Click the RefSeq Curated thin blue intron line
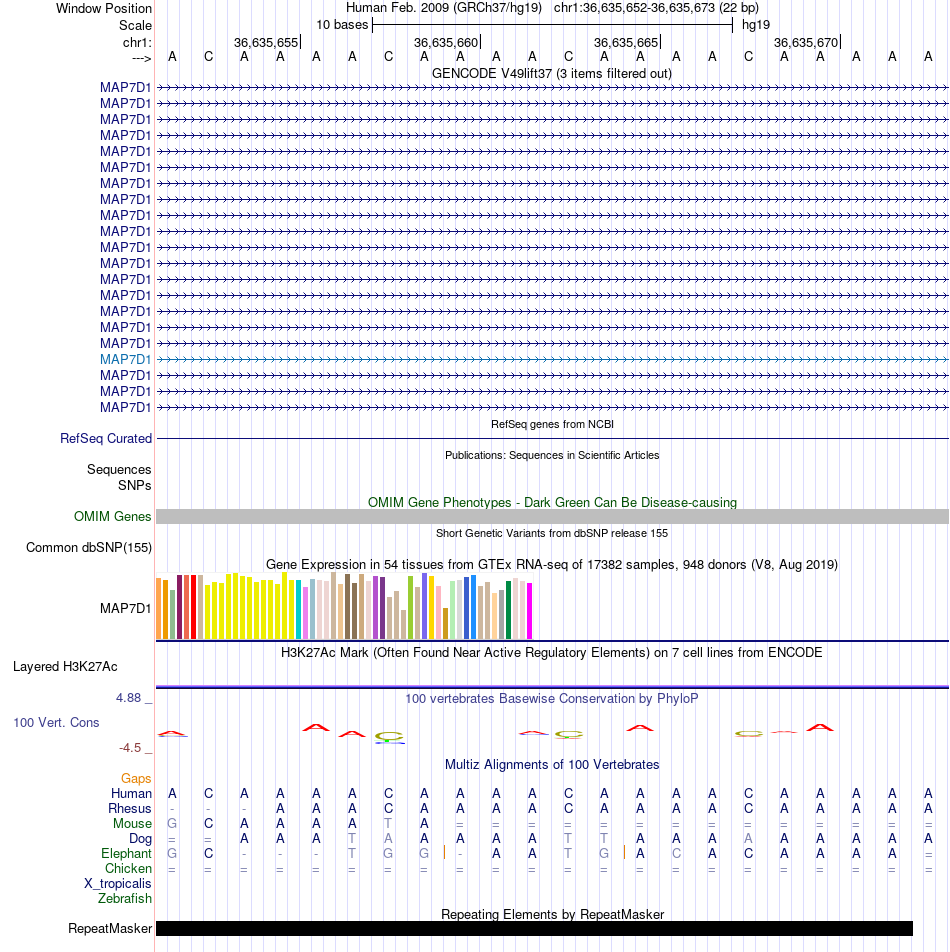Viewport: 950px width, 952px height. (552, 438)
